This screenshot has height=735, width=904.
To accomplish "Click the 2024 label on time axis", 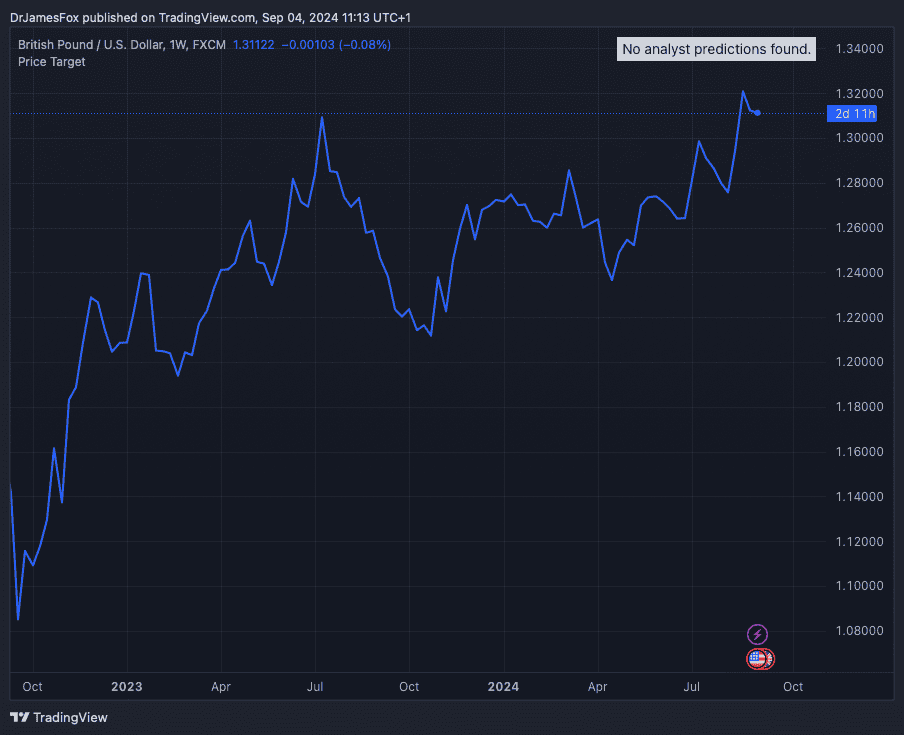I will 504,687.
